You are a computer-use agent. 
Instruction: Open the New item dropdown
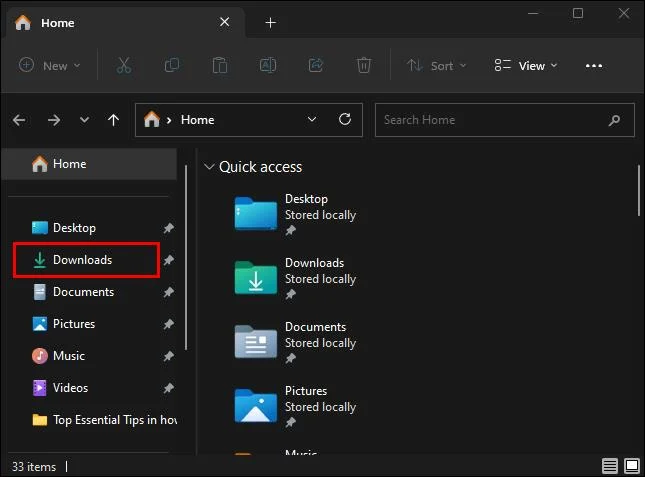pos(49,65)
